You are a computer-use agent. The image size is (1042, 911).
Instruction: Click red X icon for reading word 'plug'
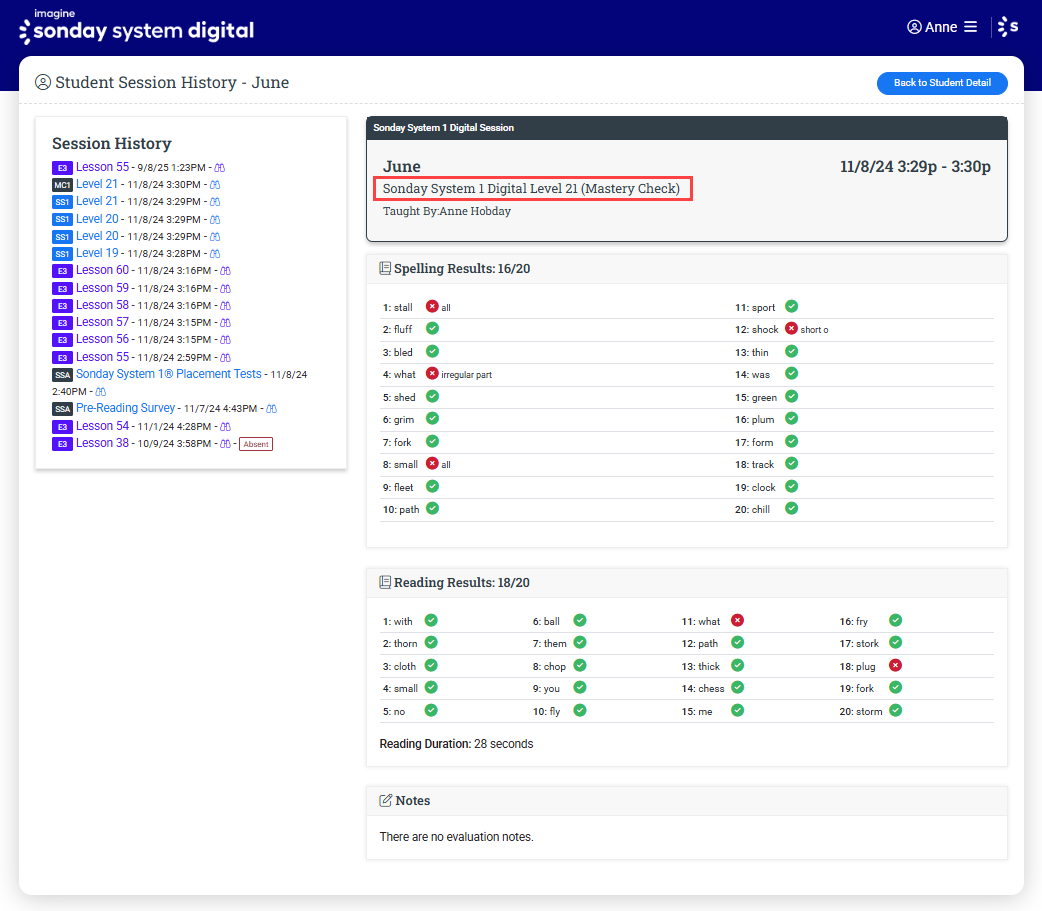[896, 666]
